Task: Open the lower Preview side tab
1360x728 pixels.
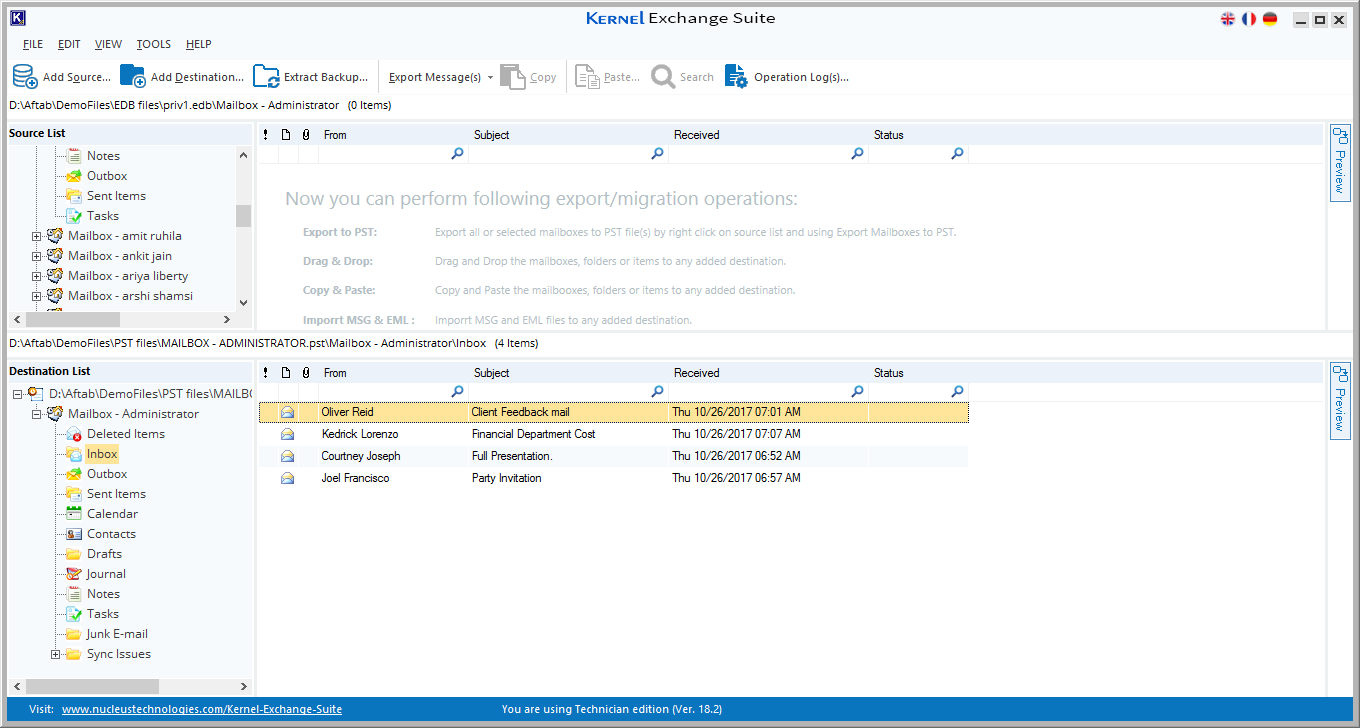Action: 1341,399
